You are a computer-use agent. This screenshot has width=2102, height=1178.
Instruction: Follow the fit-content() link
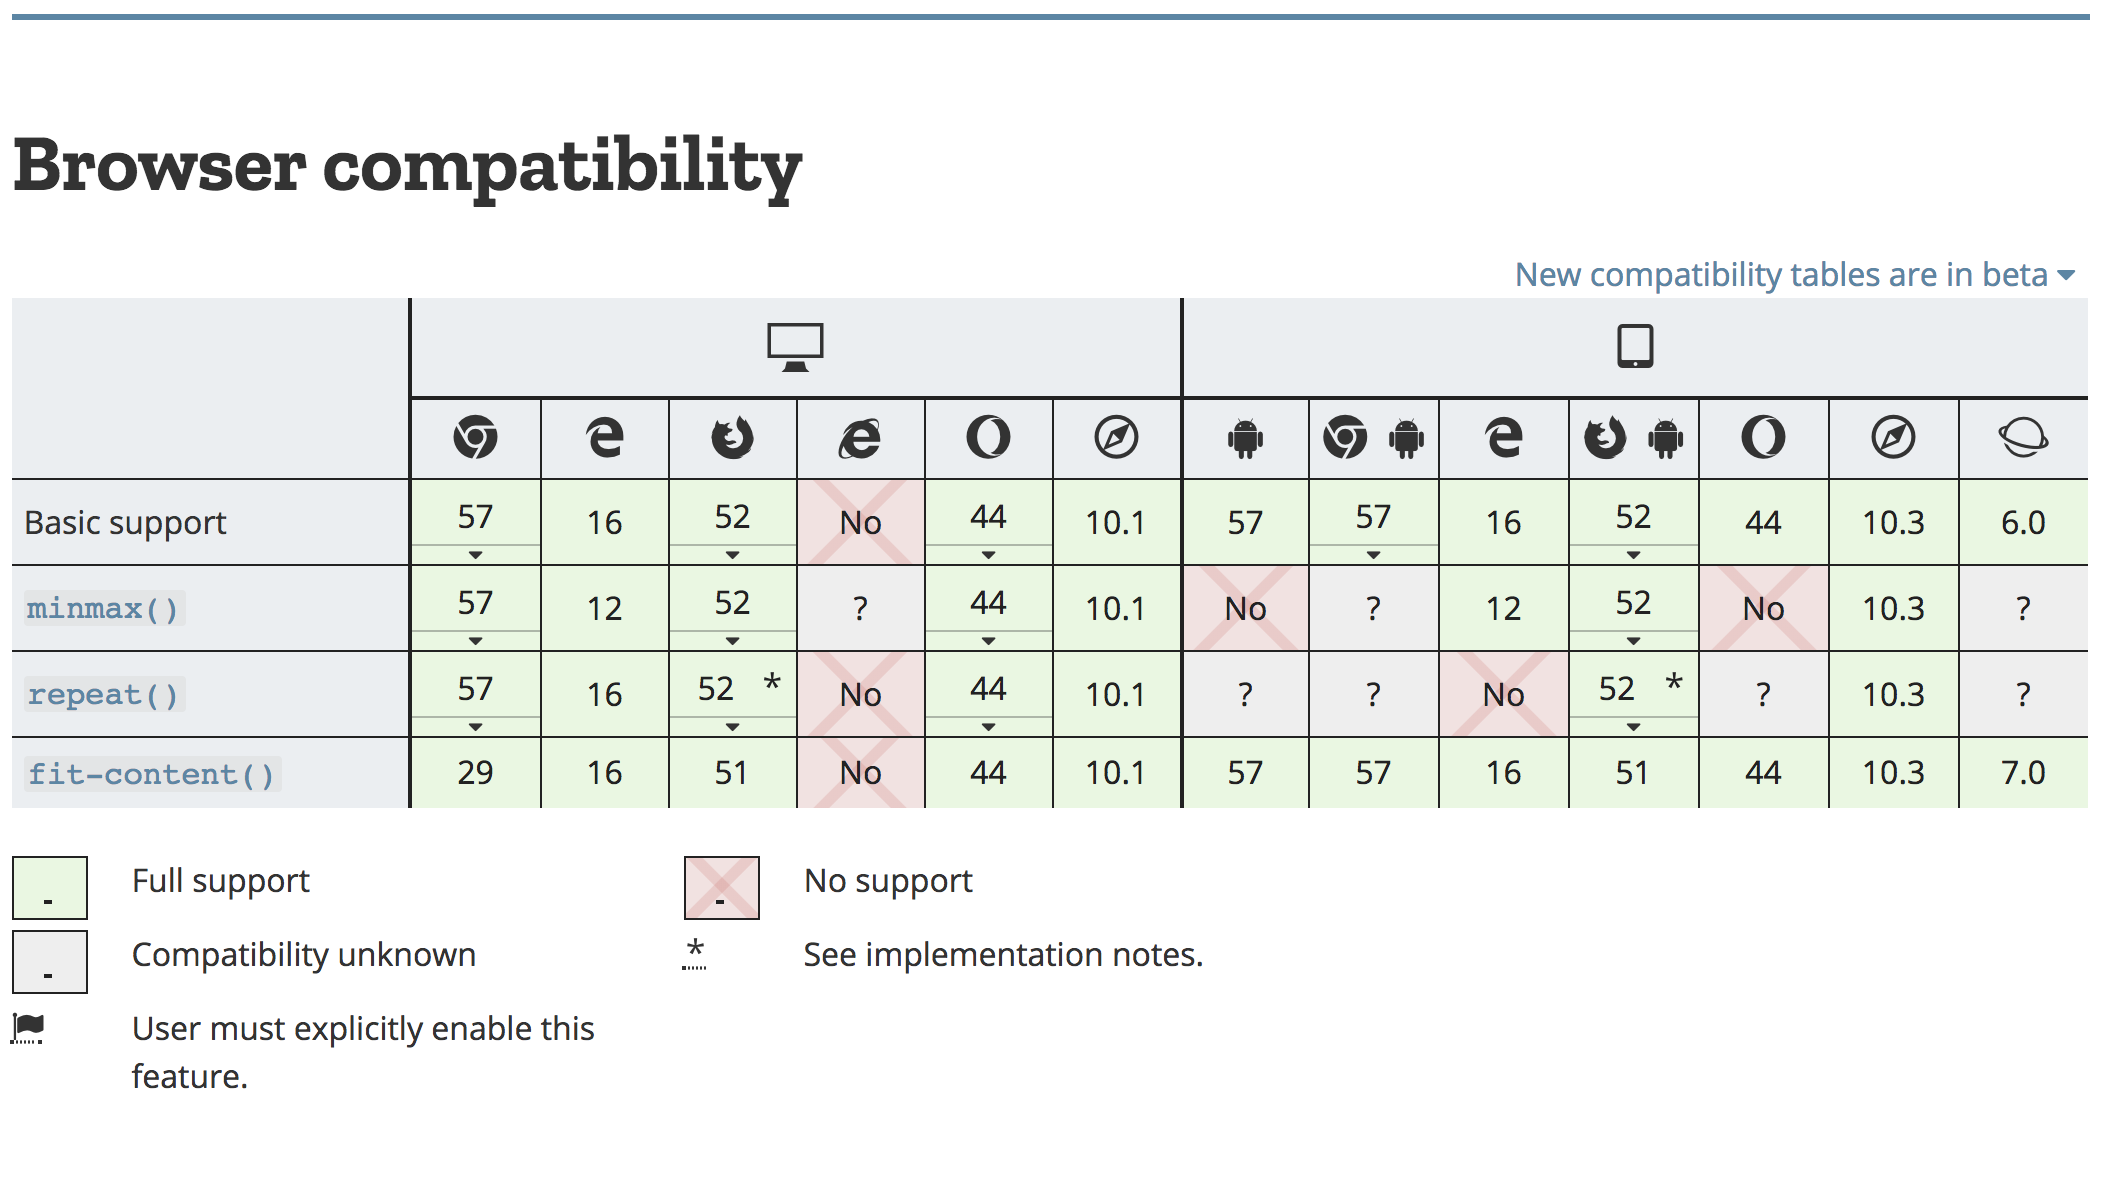[x=151, y=774]
